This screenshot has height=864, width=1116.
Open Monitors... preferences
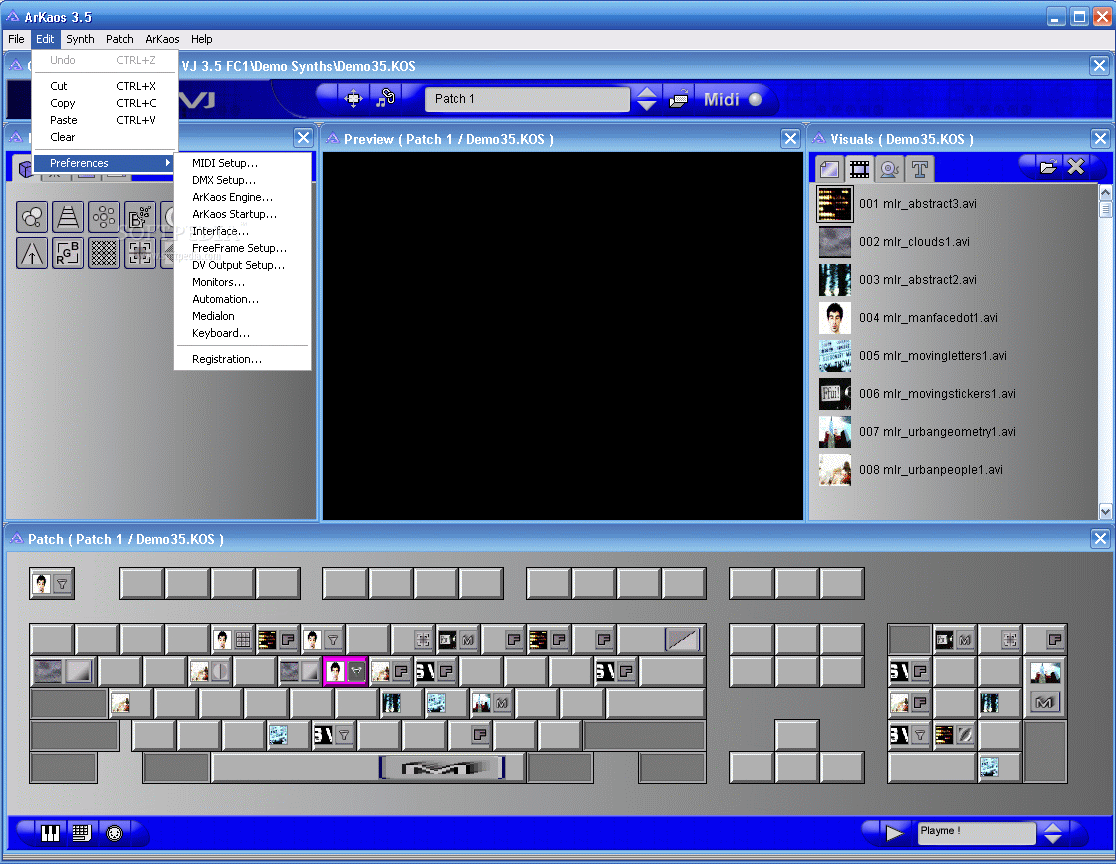tap(243, 283)
